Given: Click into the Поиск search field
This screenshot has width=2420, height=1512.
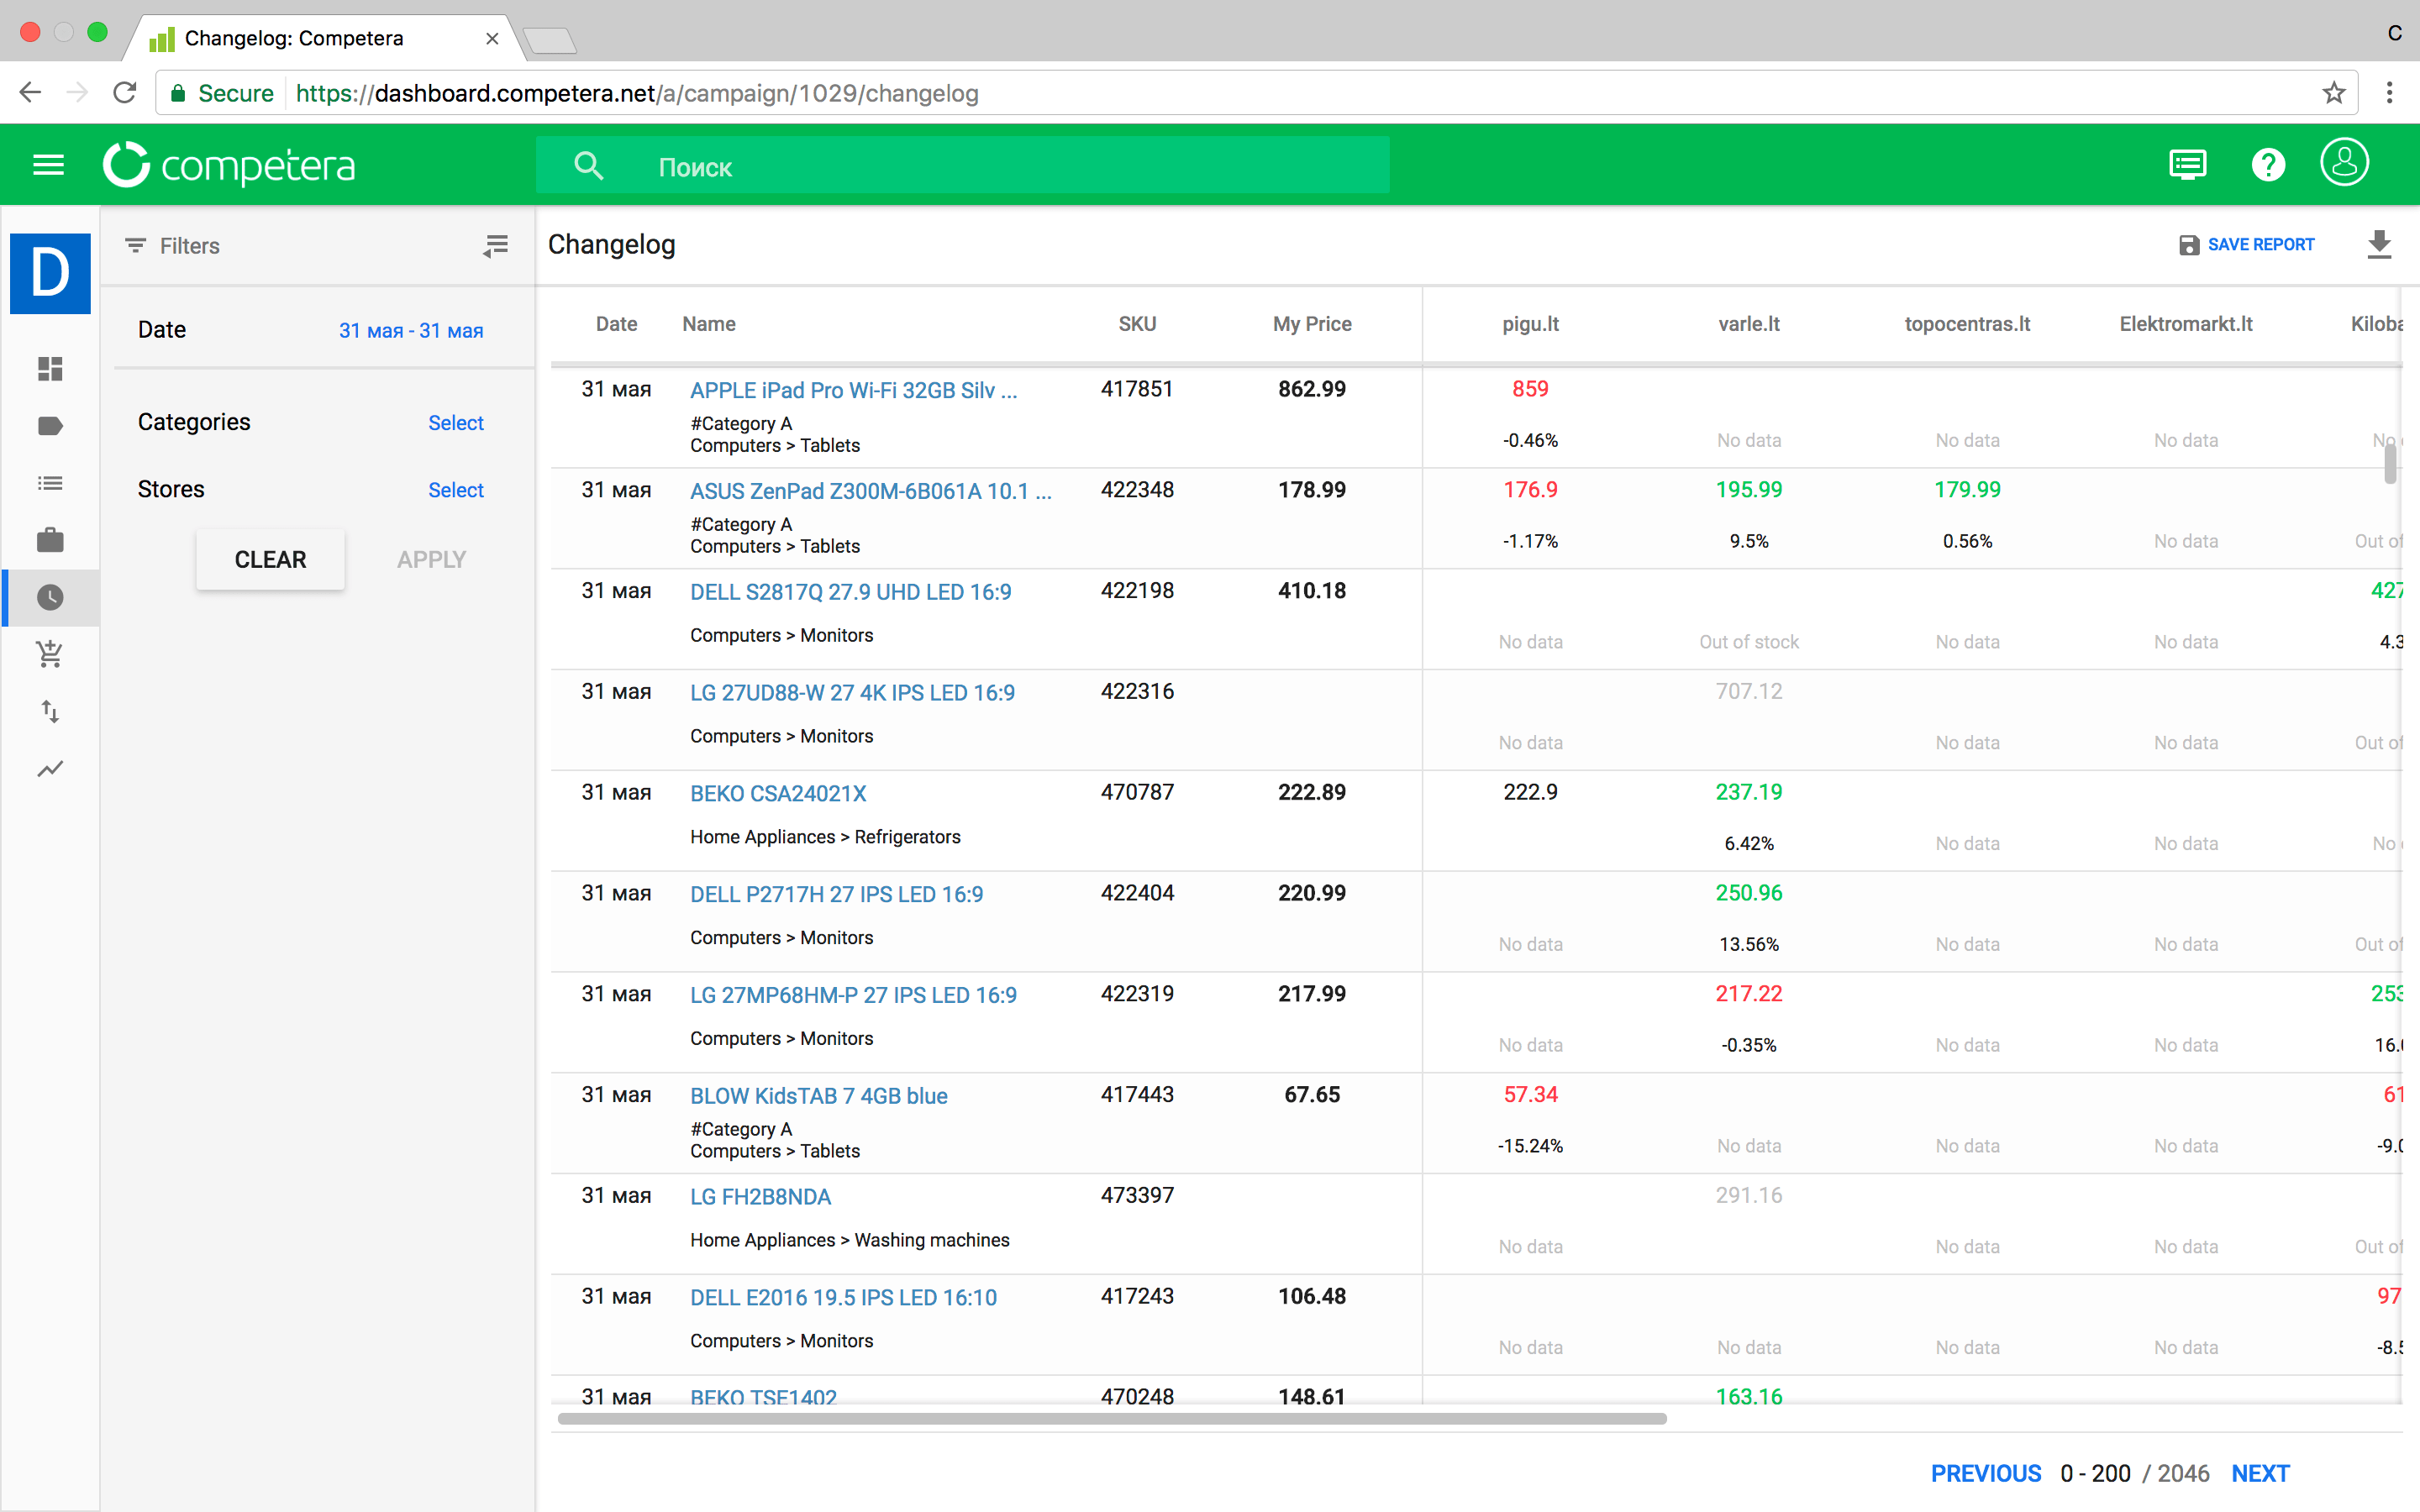Looking at the screenshot, I should (963, 166).
